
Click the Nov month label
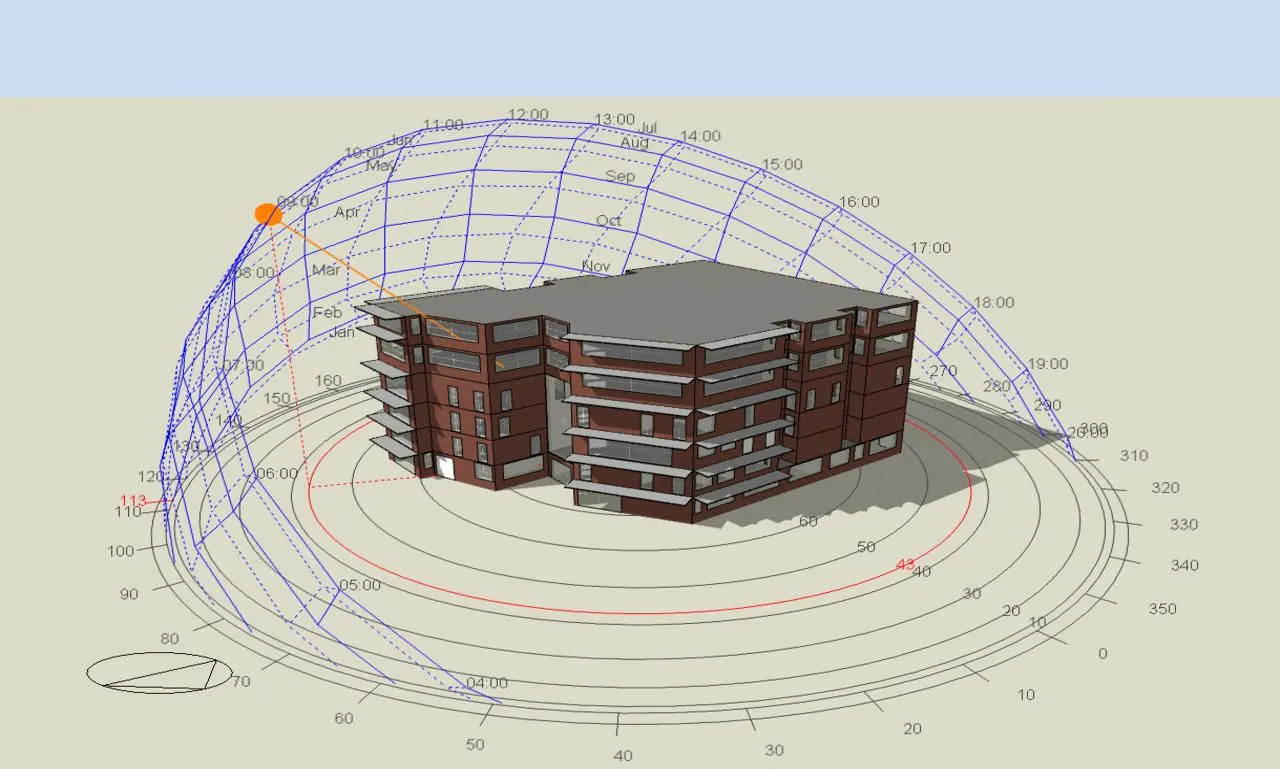click(596, 266)
